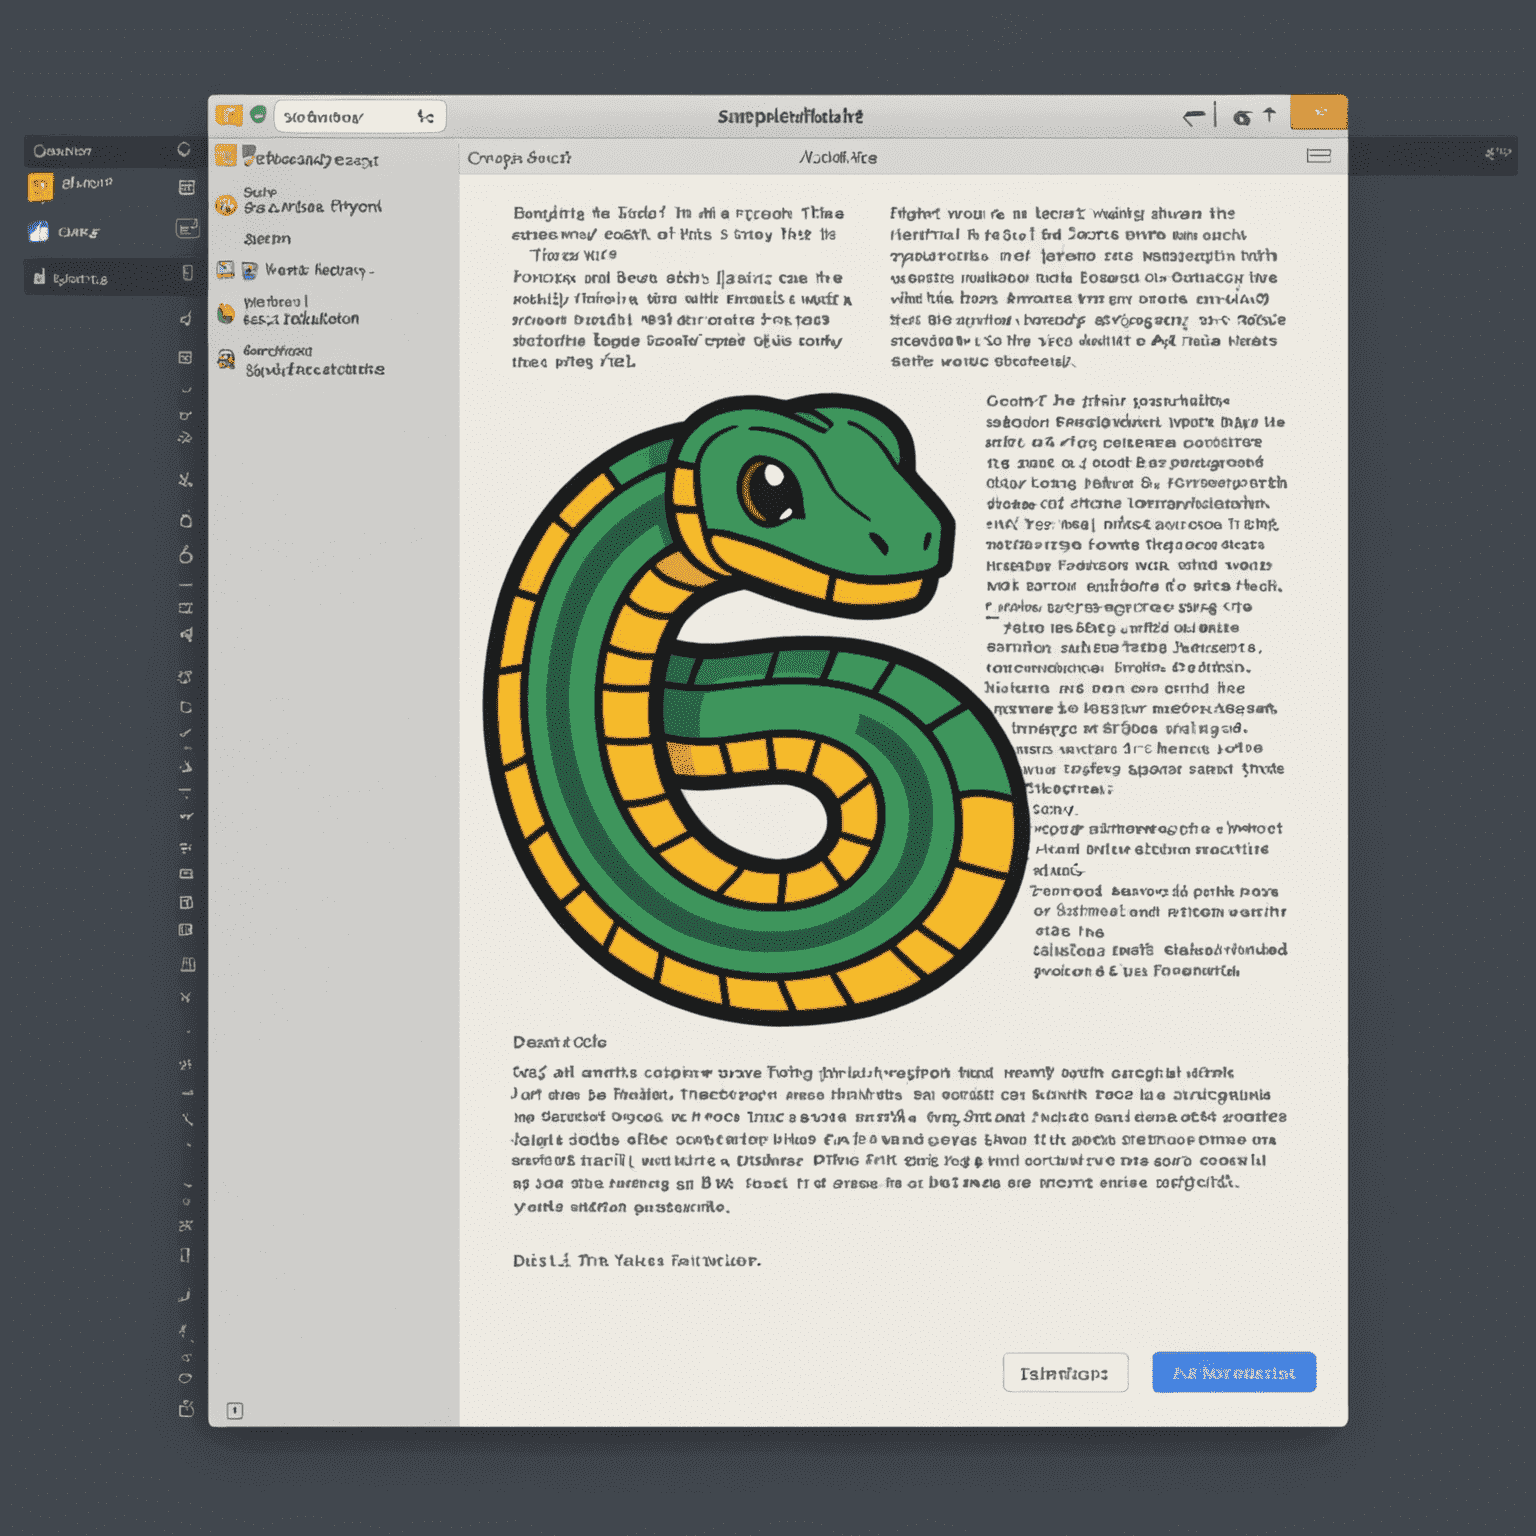
Task: Click the picture icon beside 'Wortt fectacy'
Action: 249,270
